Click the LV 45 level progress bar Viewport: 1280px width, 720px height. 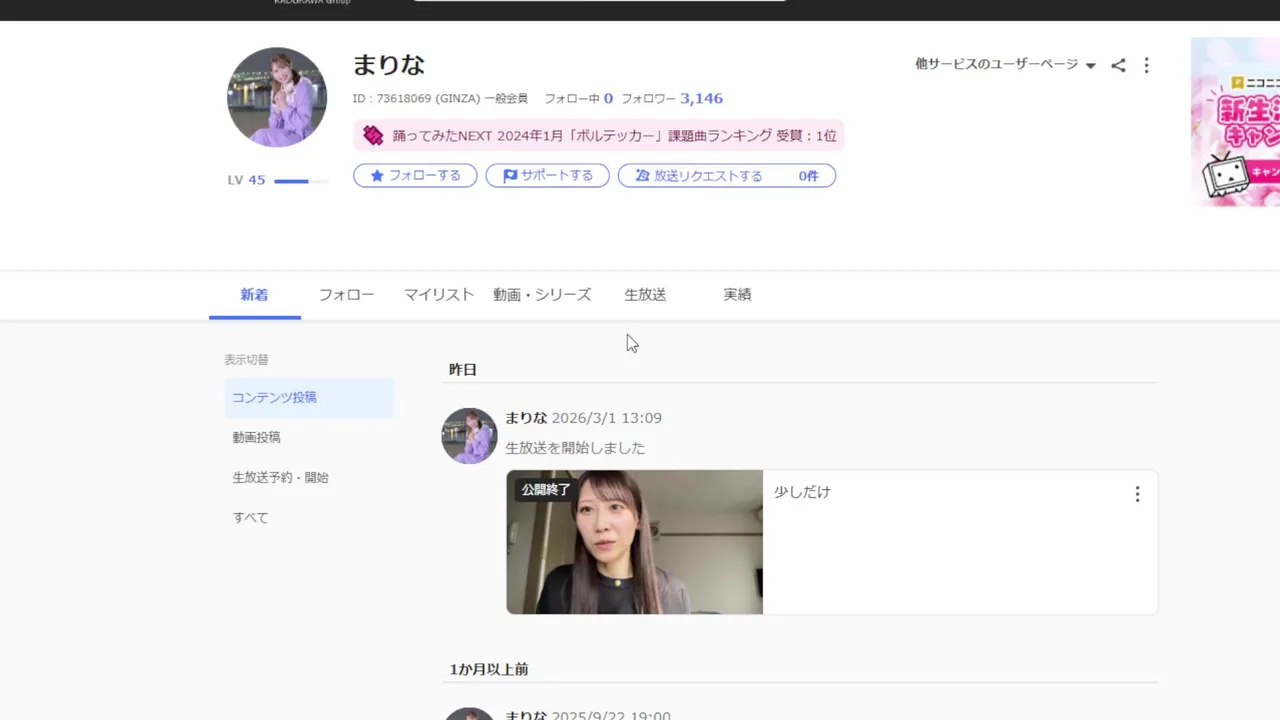point(300,181)
